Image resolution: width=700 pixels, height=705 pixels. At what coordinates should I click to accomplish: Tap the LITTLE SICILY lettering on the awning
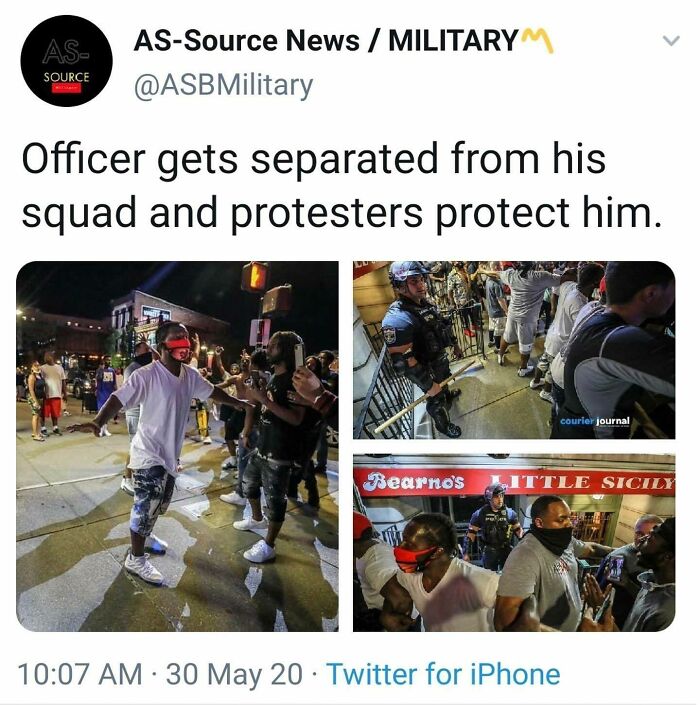point(582,482)
